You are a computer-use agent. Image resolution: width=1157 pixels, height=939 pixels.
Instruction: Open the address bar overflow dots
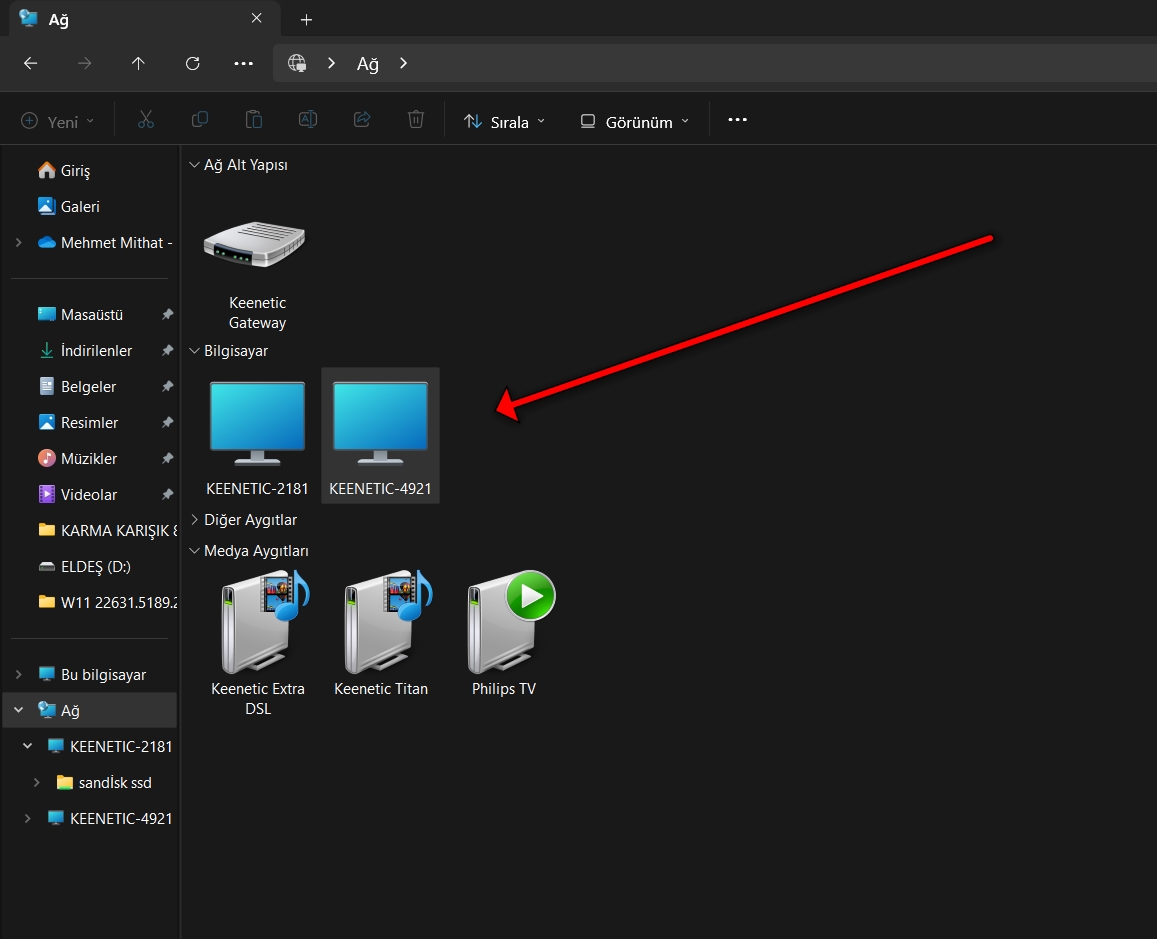[x=244, y=63]
